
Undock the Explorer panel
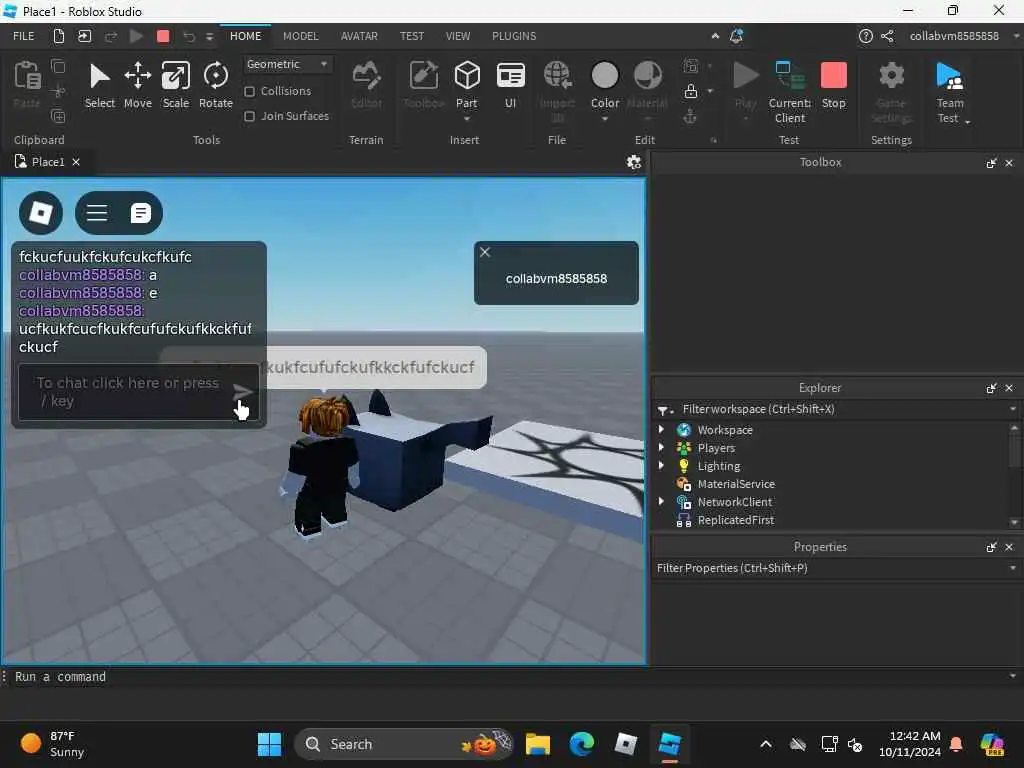(x=991, y=388)
